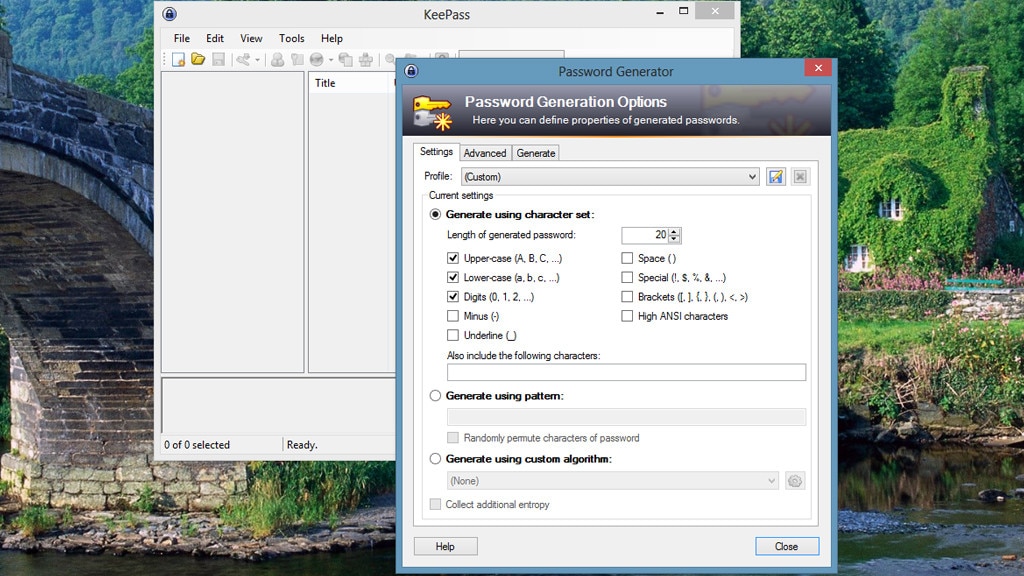1024x576 pixels.
Task: Click the Also include the following characters field
Action: [x=626, y=372]
